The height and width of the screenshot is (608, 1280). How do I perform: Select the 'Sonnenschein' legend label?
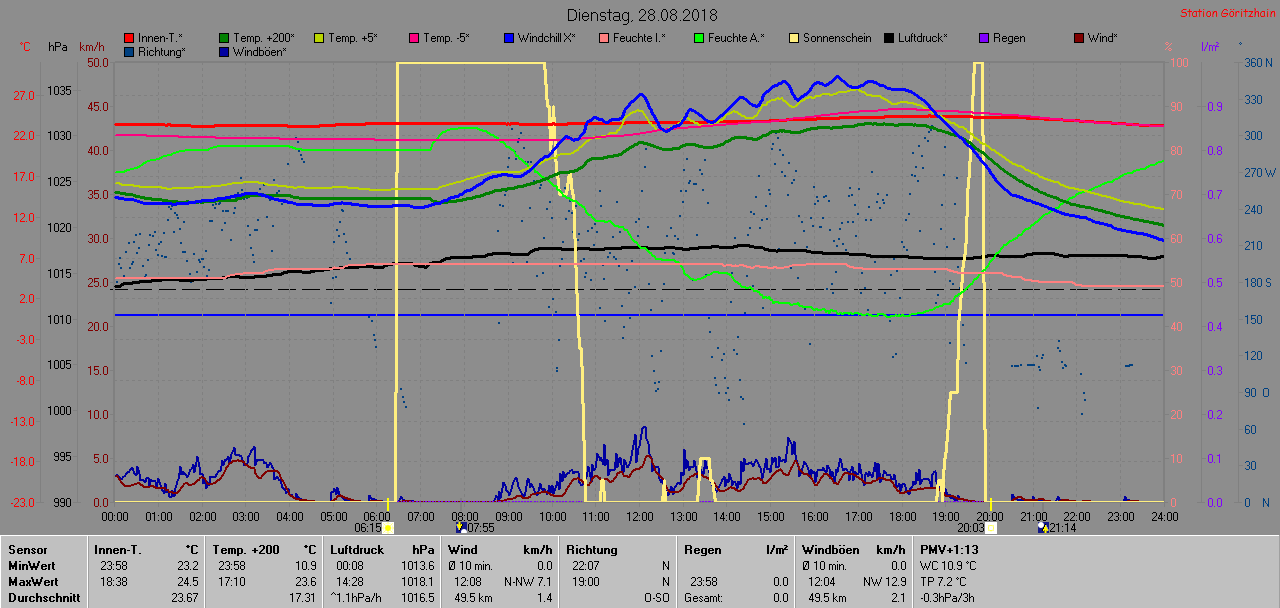[x=837, y=38]
